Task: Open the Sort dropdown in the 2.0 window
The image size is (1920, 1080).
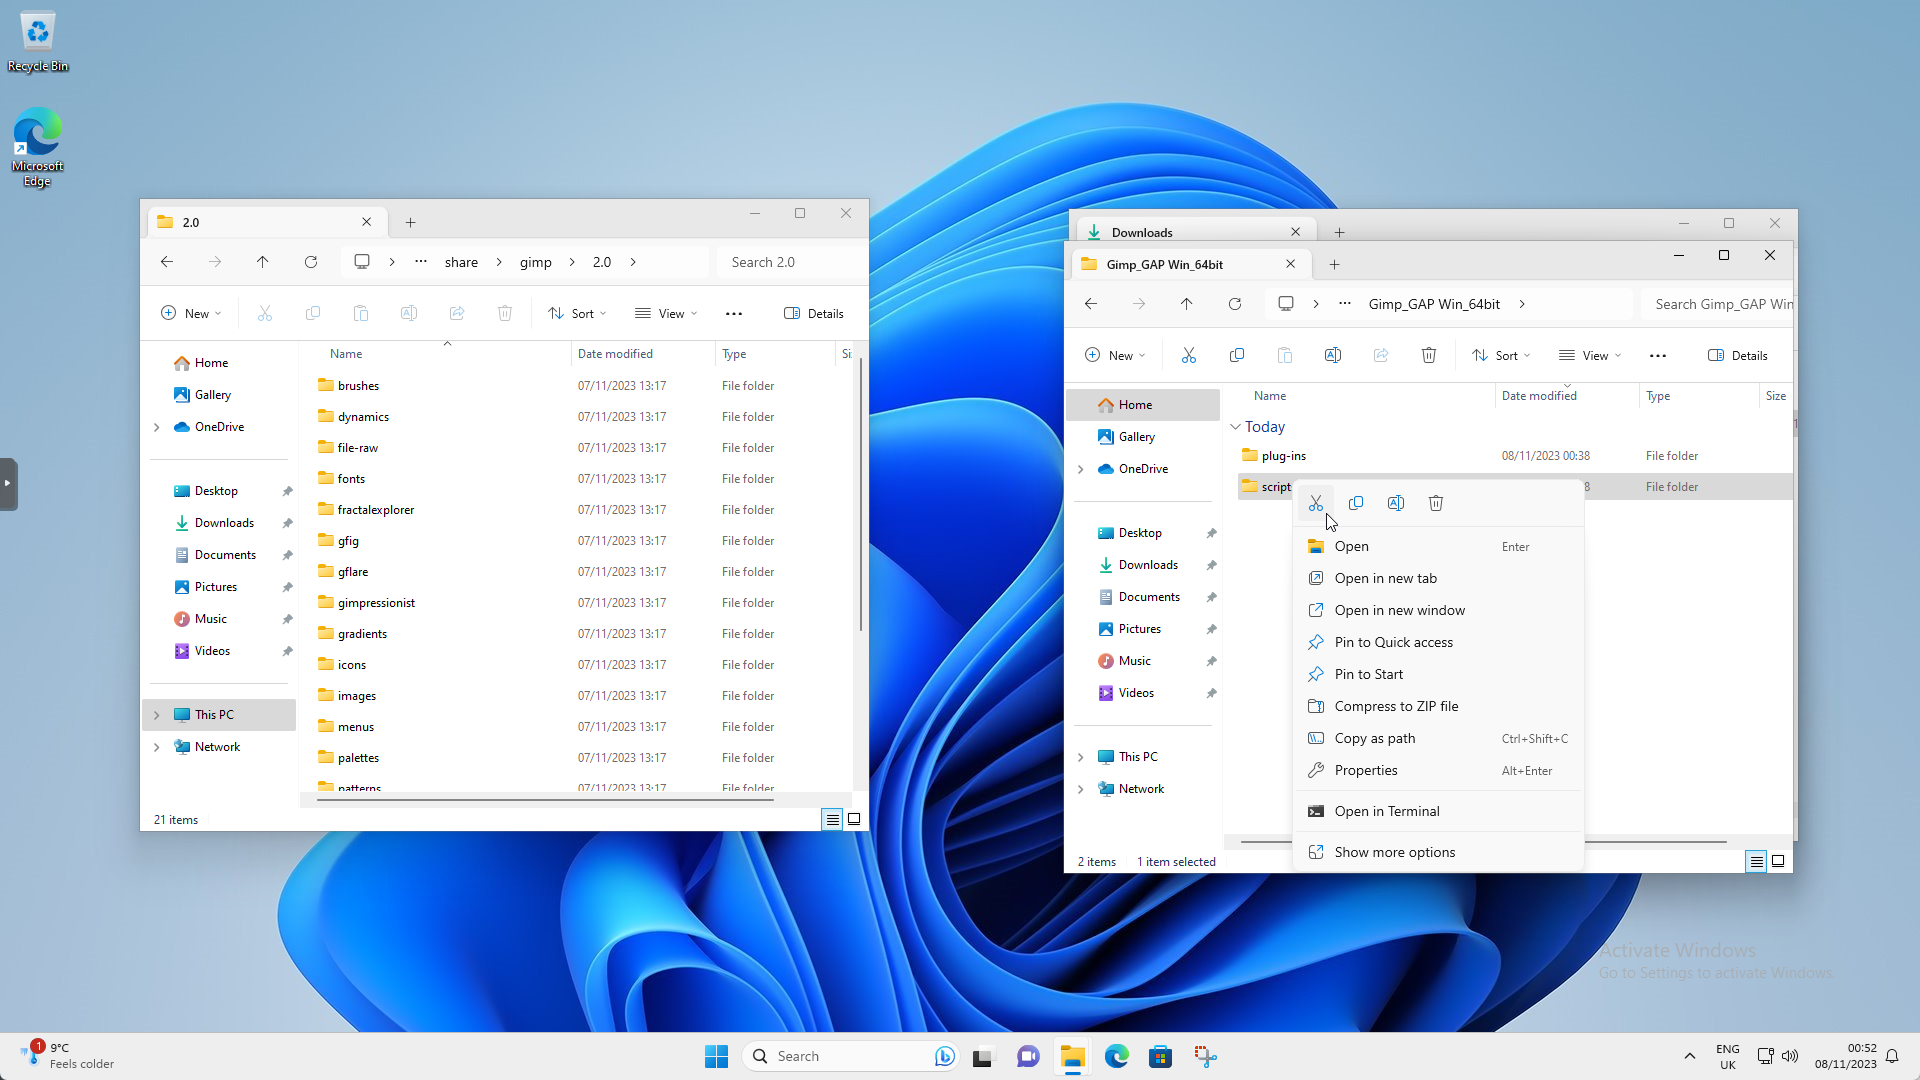Action: click(x=577, y=313)
